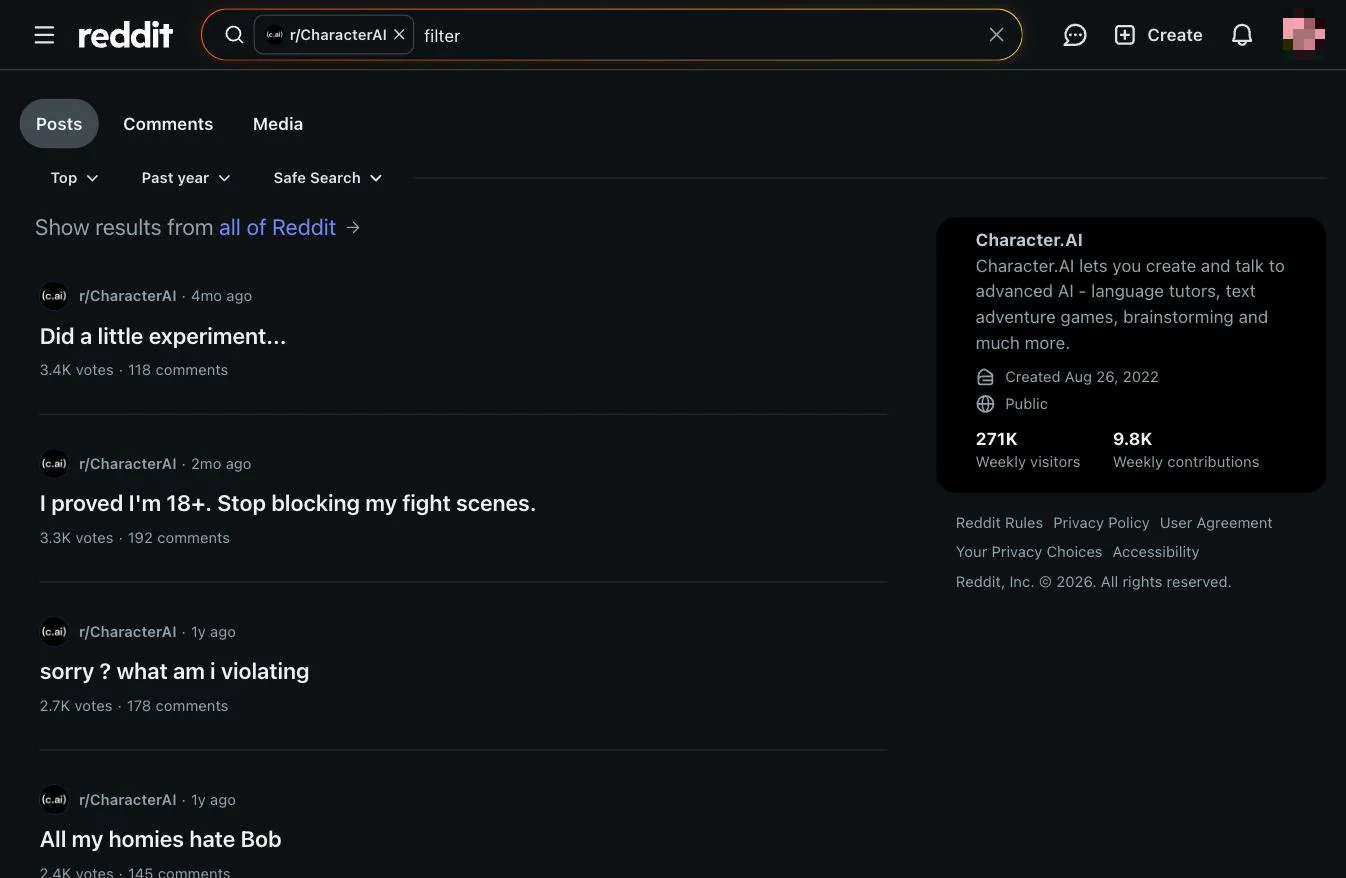Click the c.ai icon in the search chip
The width and height of the screenshot is (1346, 878).
pyautogui.click(x=274, y=35)
